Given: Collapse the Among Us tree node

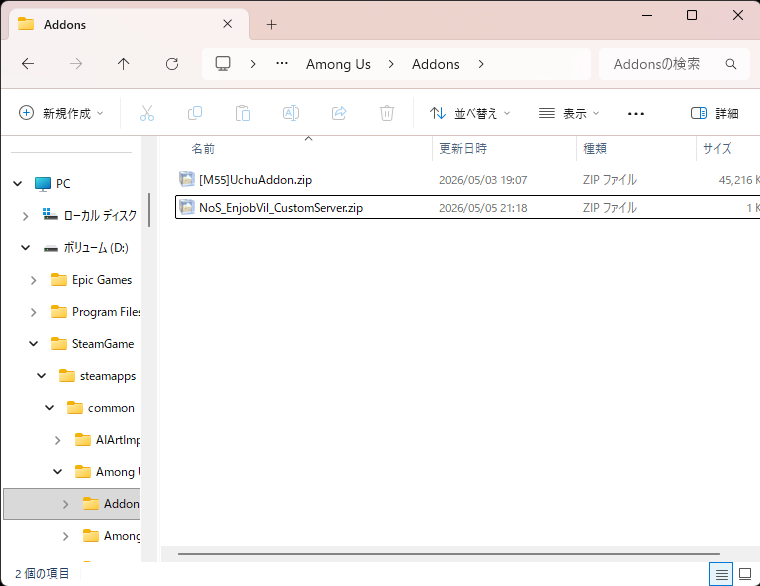Looking at the screenshot, I should [x=58, y=472].
